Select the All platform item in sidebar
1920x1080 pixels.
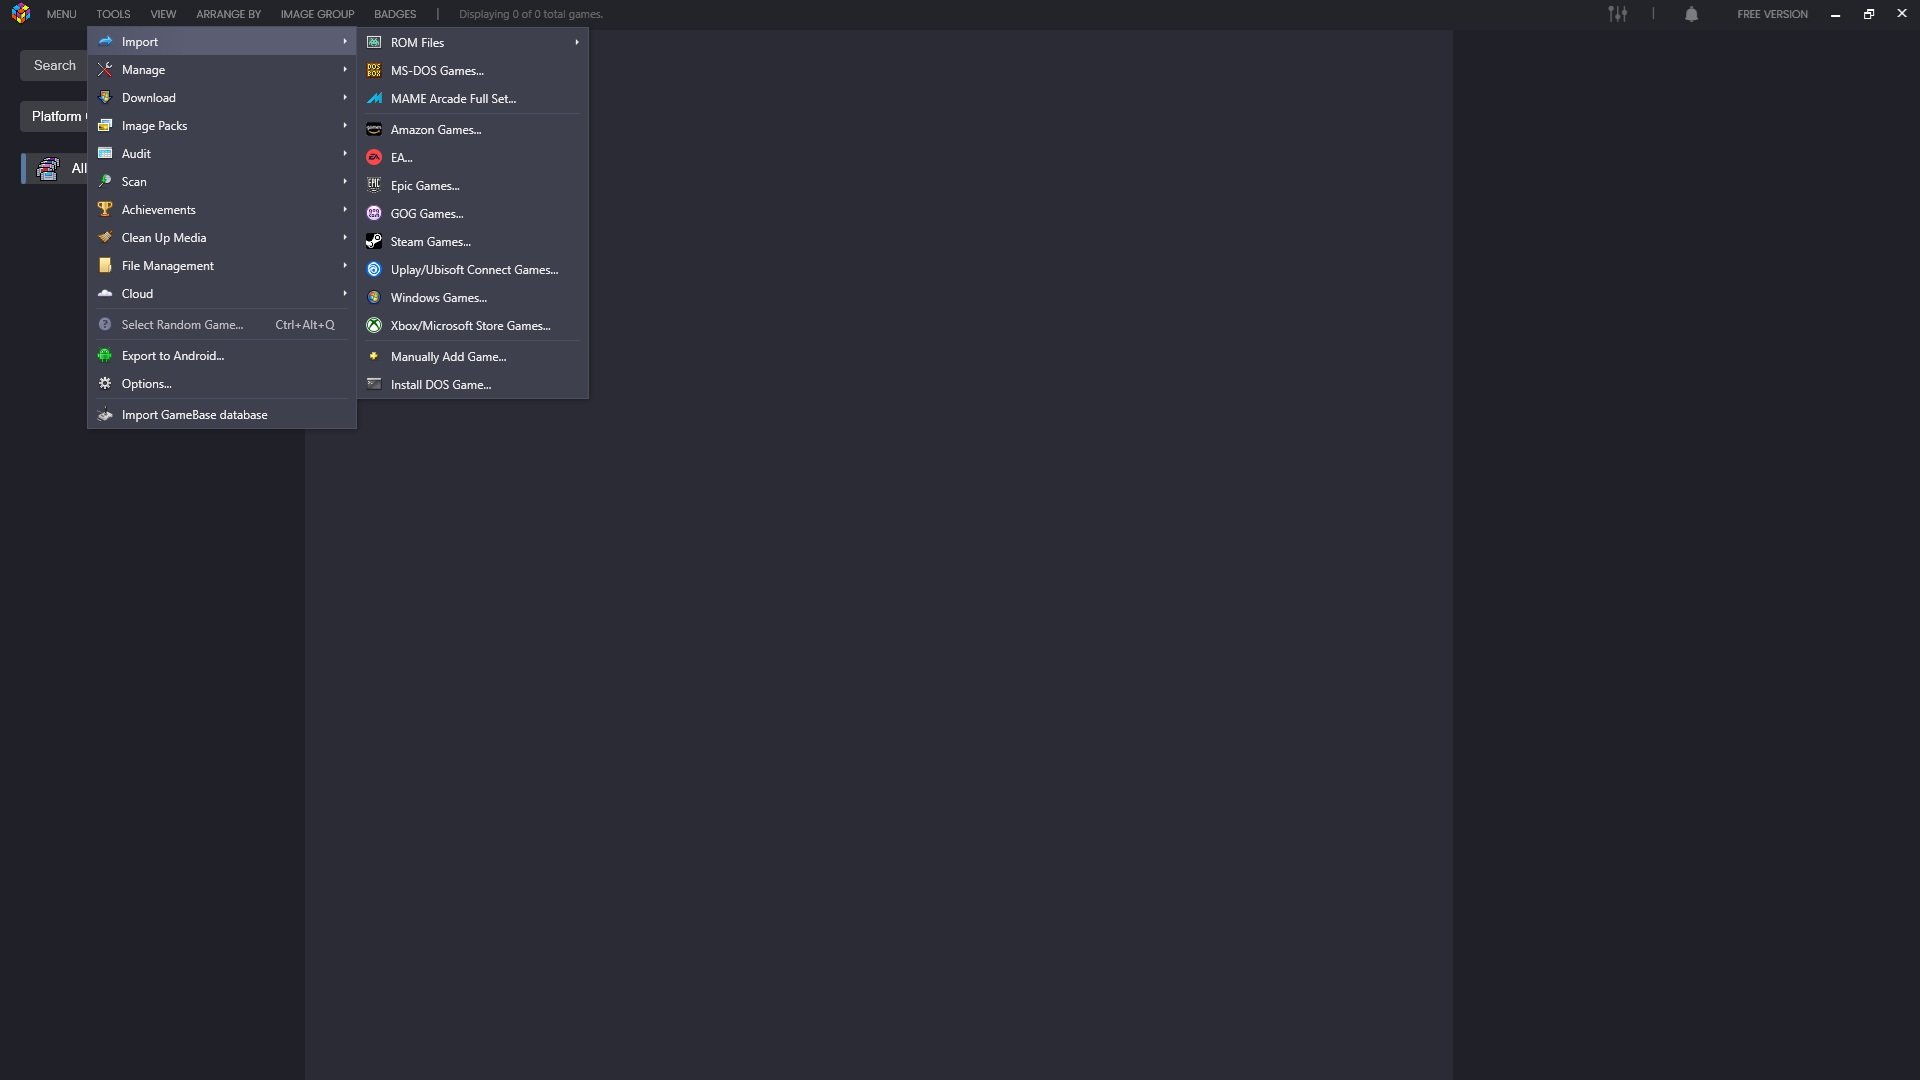pyautogui.click(x=56, y=168)
